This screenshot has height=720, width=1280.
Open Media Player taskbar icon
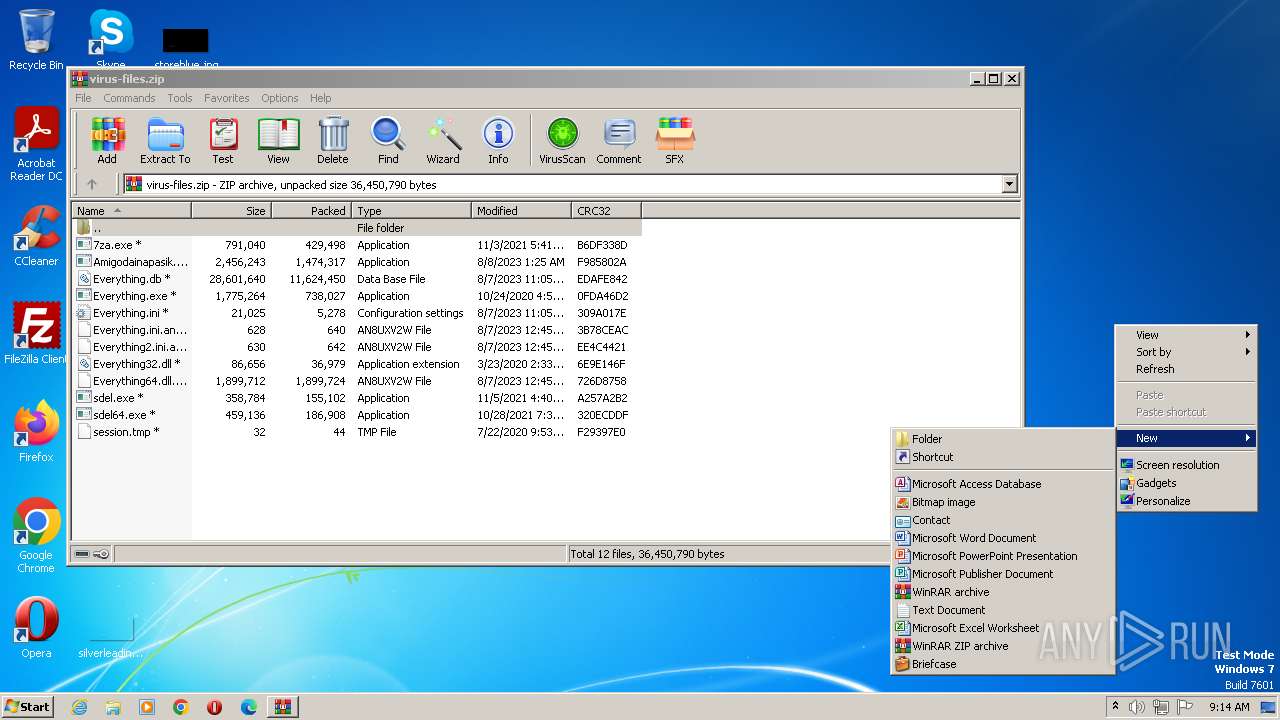click(147, 707)
